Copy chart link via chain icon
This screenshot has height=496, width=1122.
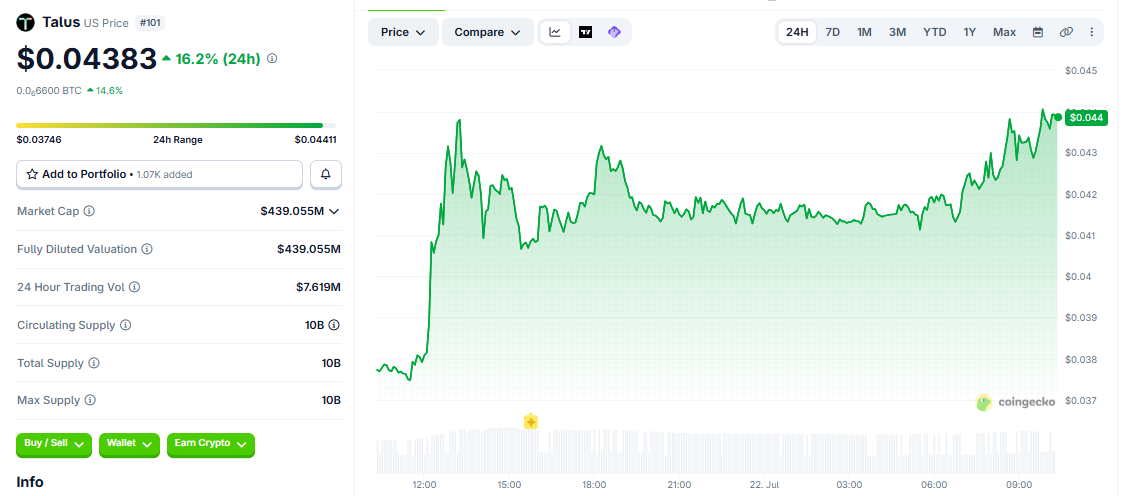tap(1066, 32)
